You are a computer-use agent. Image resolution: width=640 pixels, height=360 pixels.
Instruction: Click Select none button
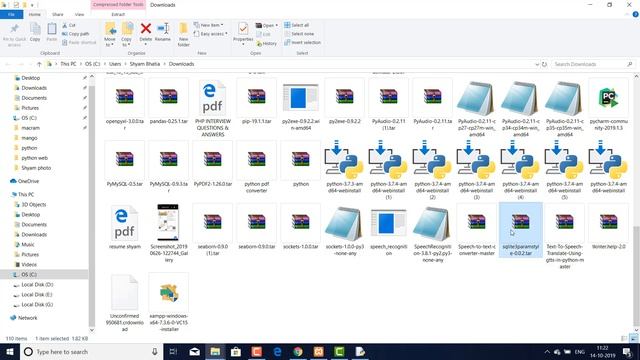tap(299, 34)
